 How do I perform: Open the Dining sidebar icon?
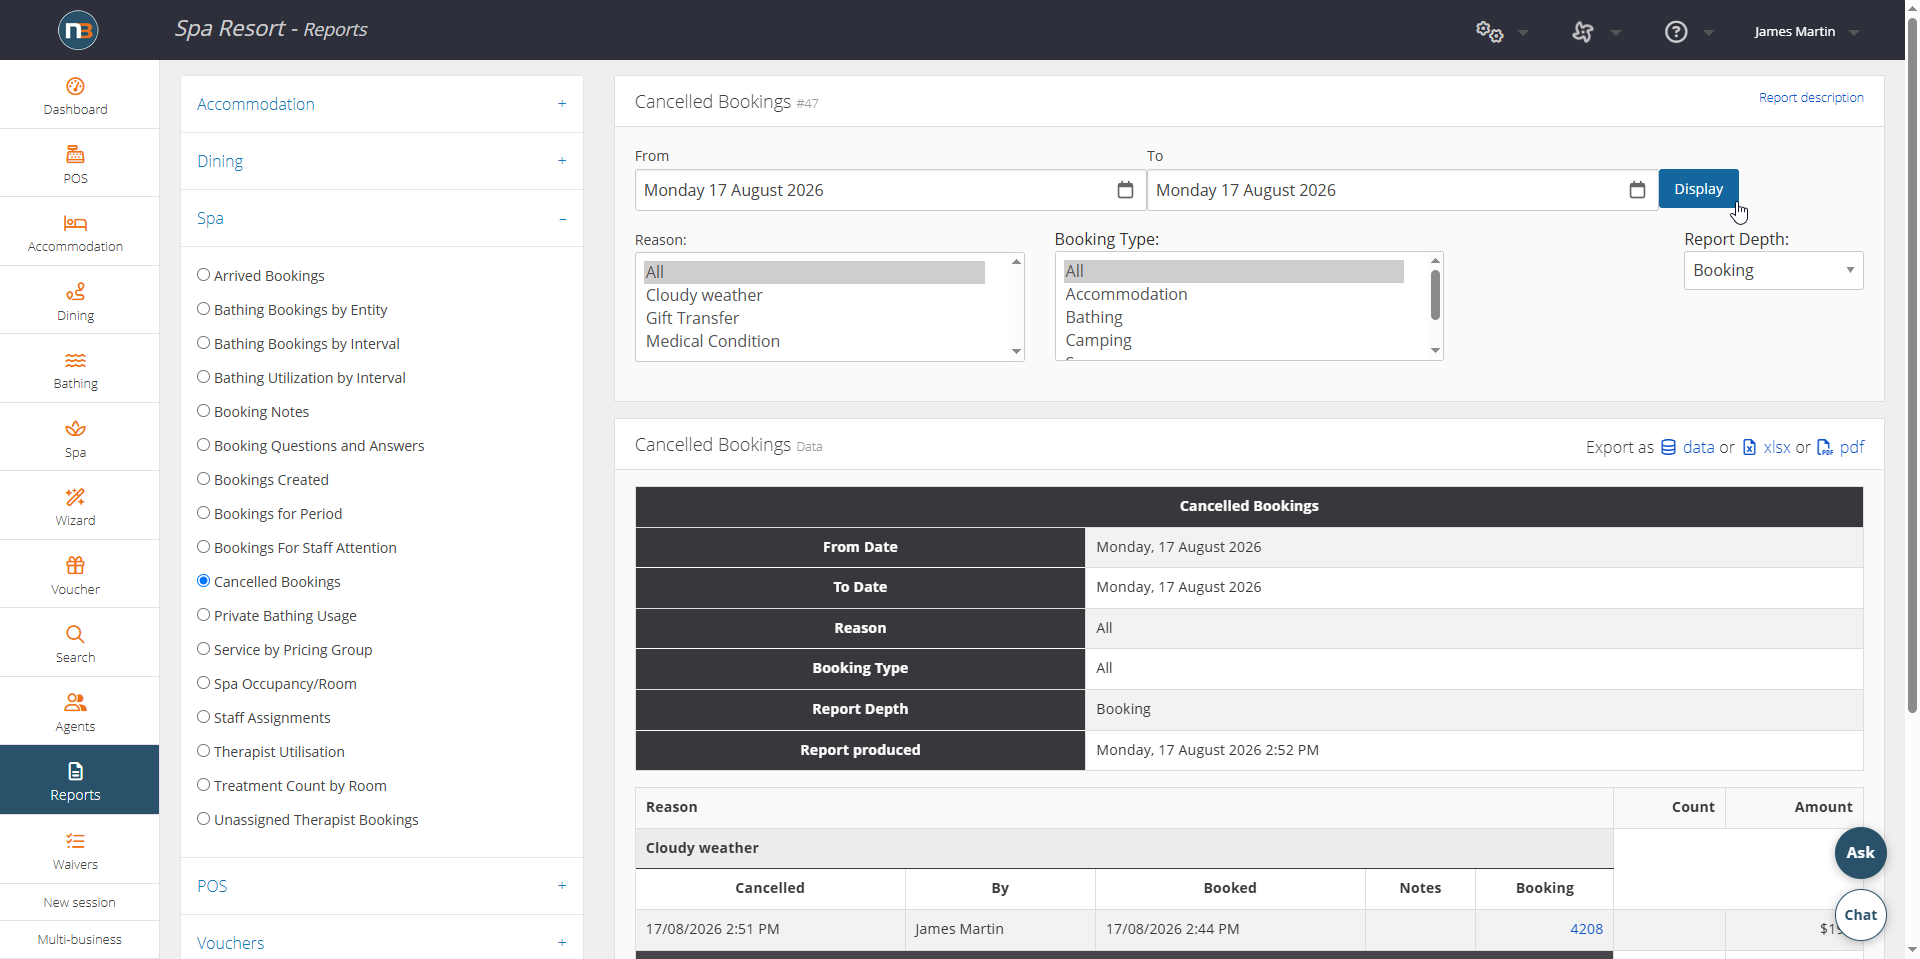coord(75,292)
